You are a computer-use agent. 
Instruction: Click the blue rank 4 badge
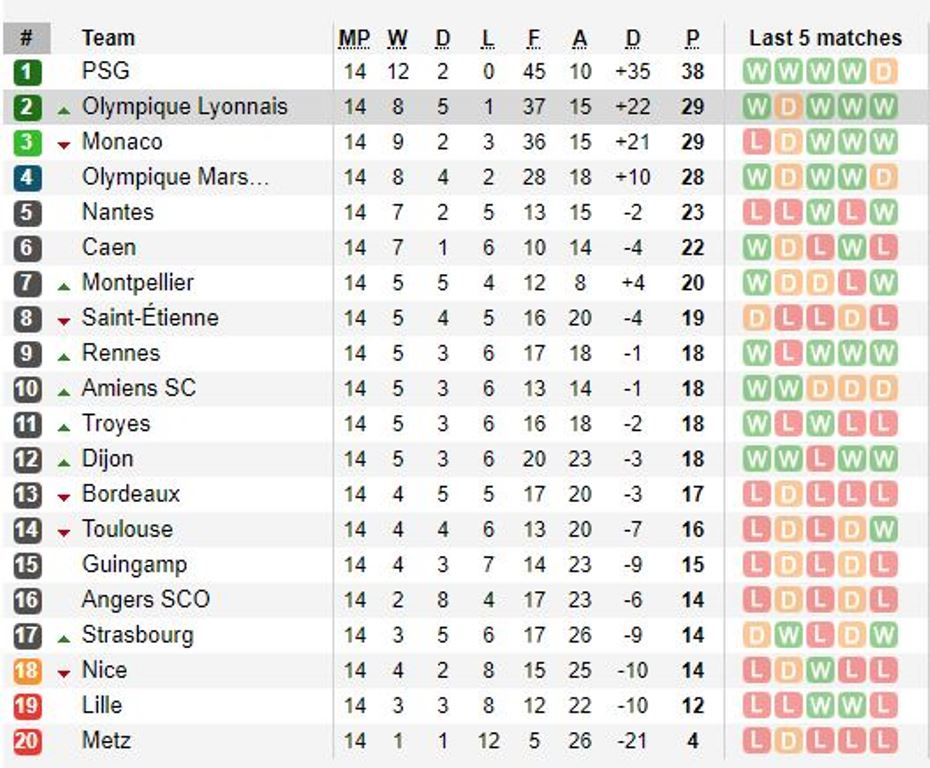pyautogui.click(x=27, y=178)
